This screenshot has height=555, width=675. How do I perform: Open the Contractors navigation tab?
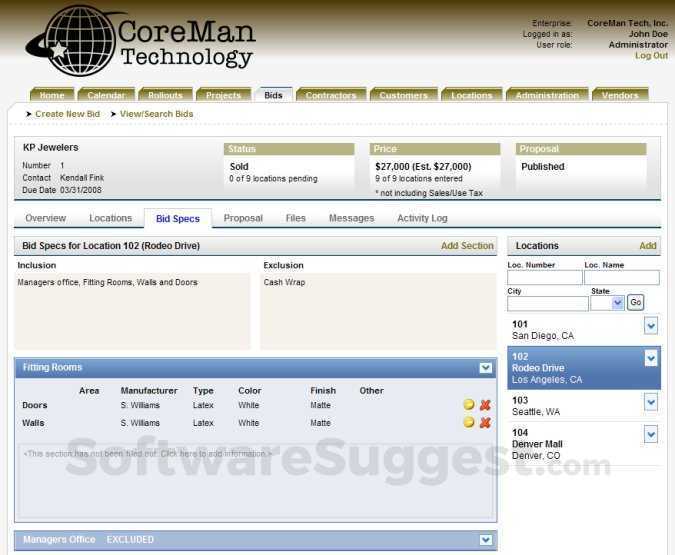331,95
